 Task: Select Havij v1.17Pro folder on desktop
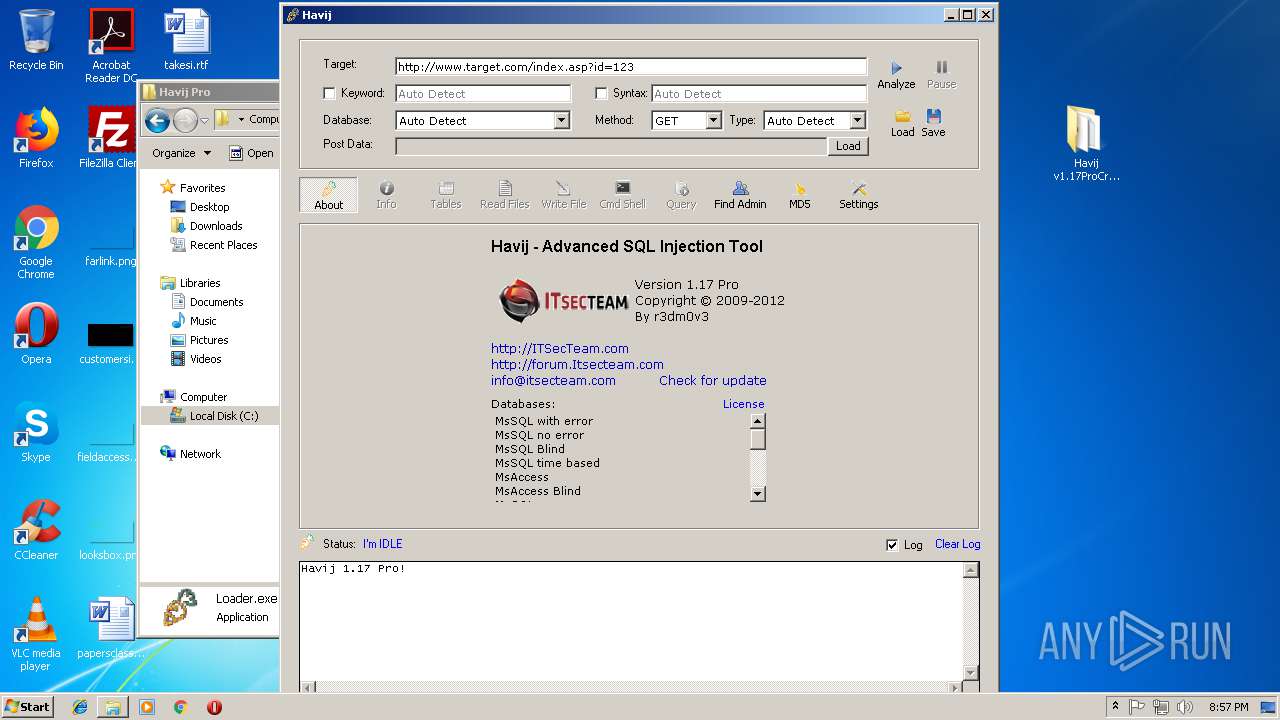pos(1086,142)
